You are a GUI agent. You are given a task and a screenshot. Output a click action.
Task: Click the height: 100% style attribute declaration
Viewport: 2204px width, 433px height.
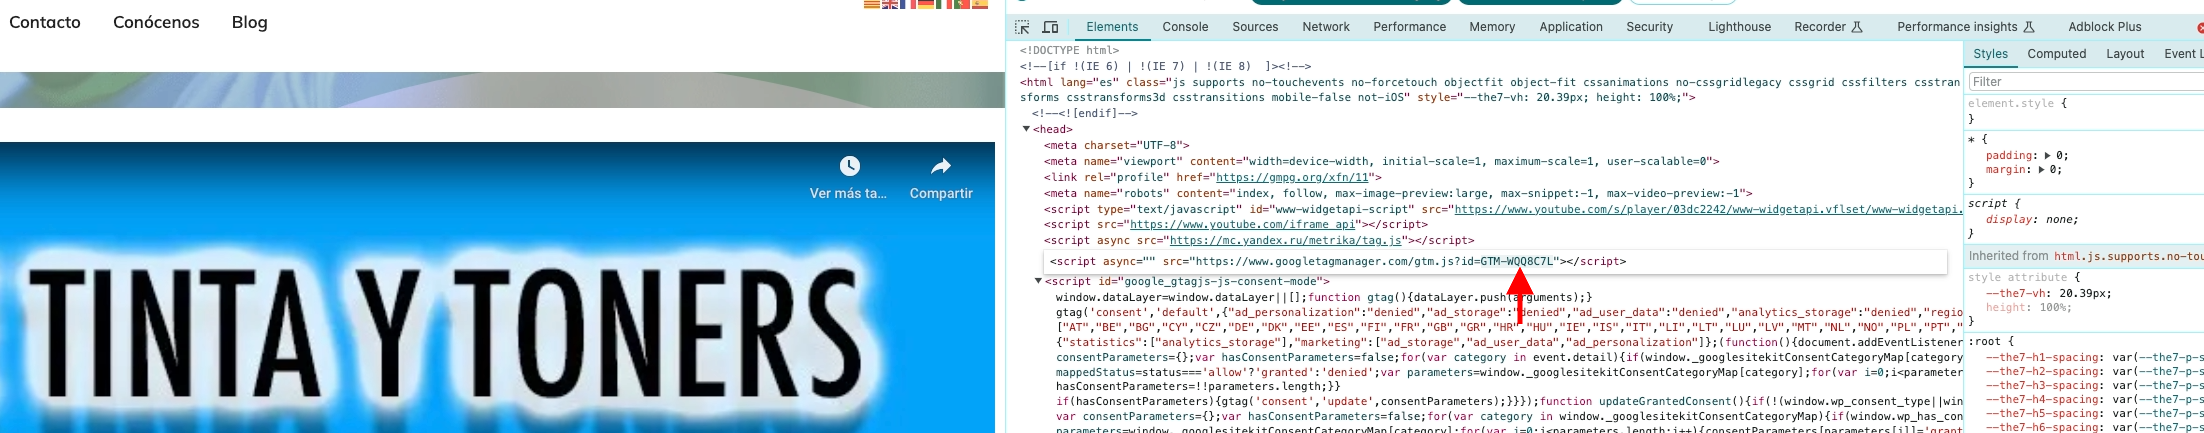tap(2029, 308)
